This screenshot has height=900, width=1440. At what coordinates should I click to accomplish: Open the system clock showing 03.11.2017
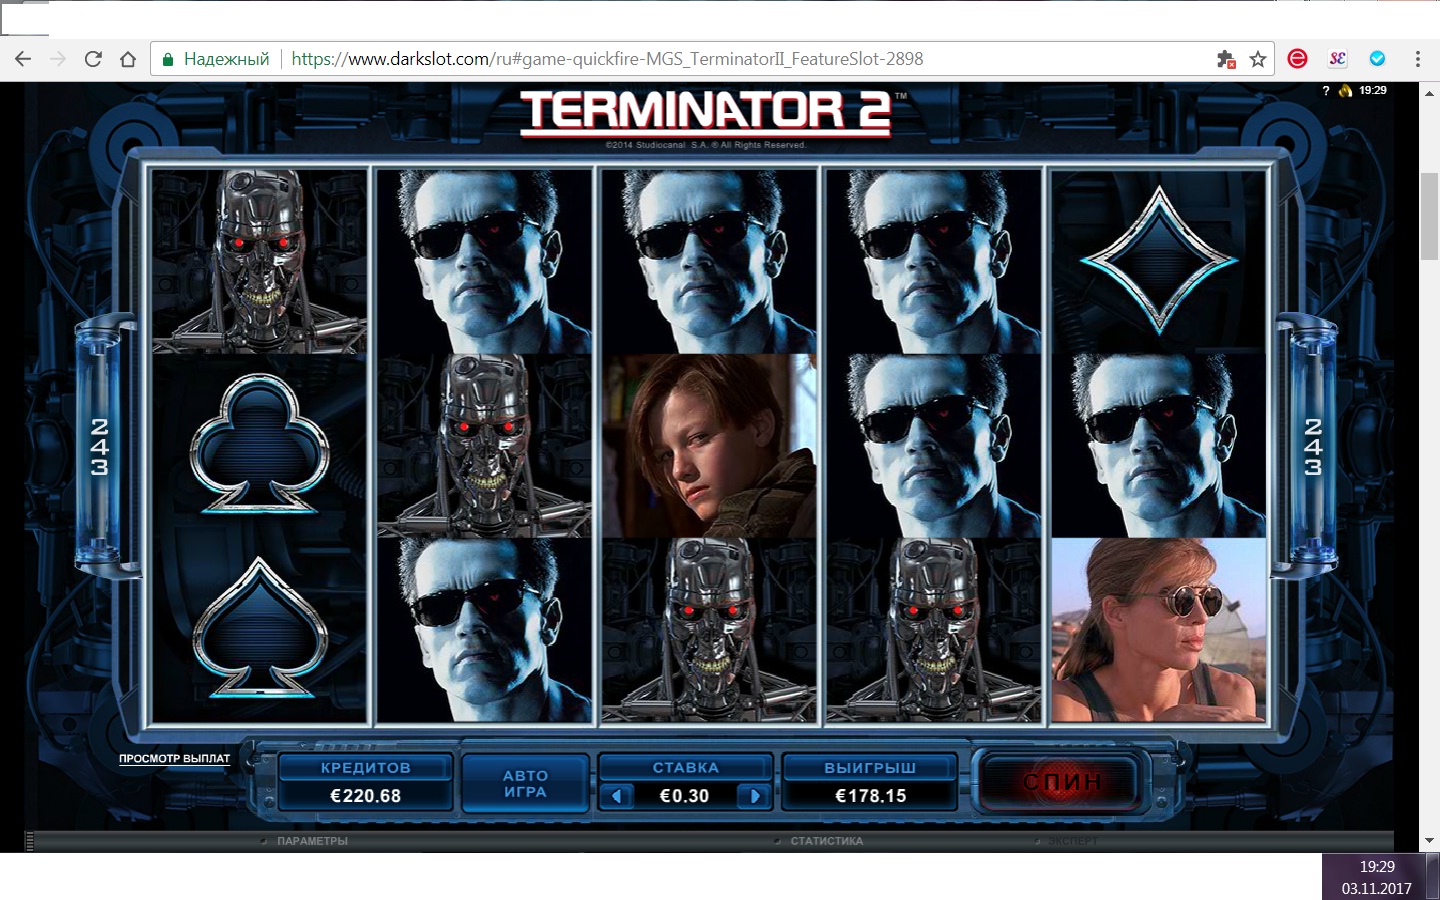[x=1377, y=877]
